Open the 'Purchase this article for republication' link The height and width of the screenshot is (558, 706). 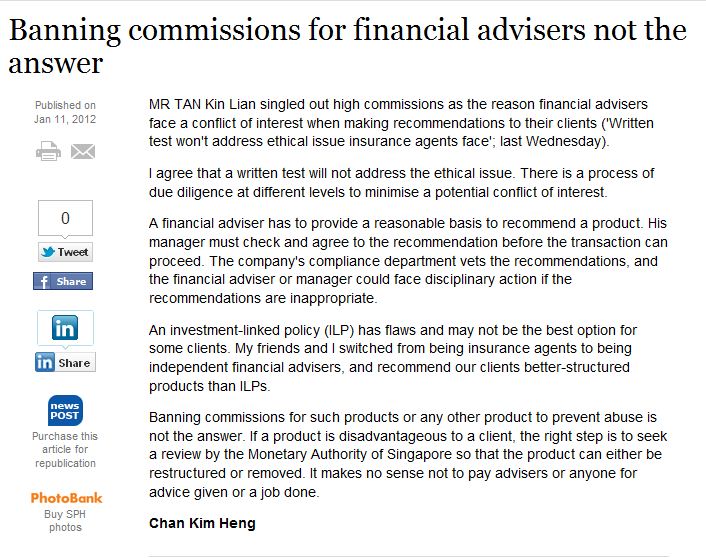click(65, 449)
